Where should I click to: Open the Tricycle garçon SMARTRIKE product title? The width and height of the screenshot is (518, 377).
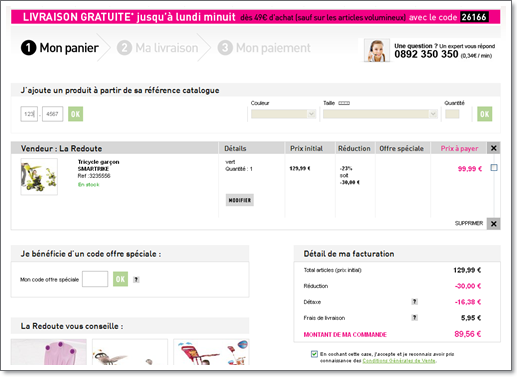coord(98,165)
